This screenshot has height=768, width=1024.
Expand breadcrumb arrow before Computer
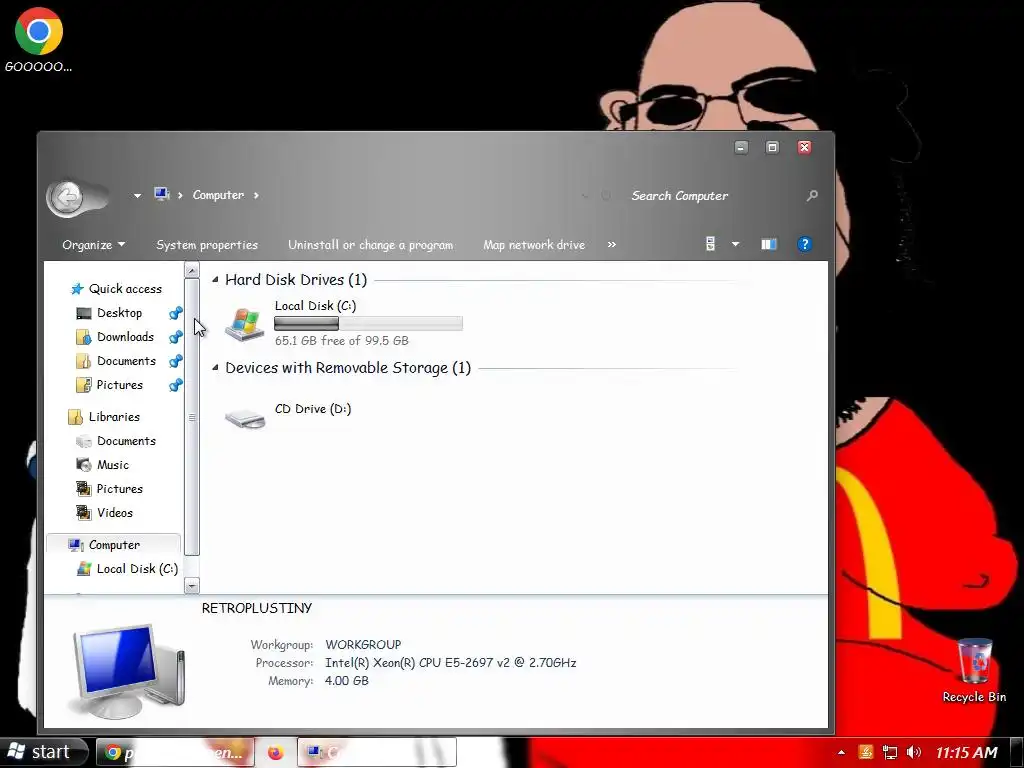click(x=180, y=195)
